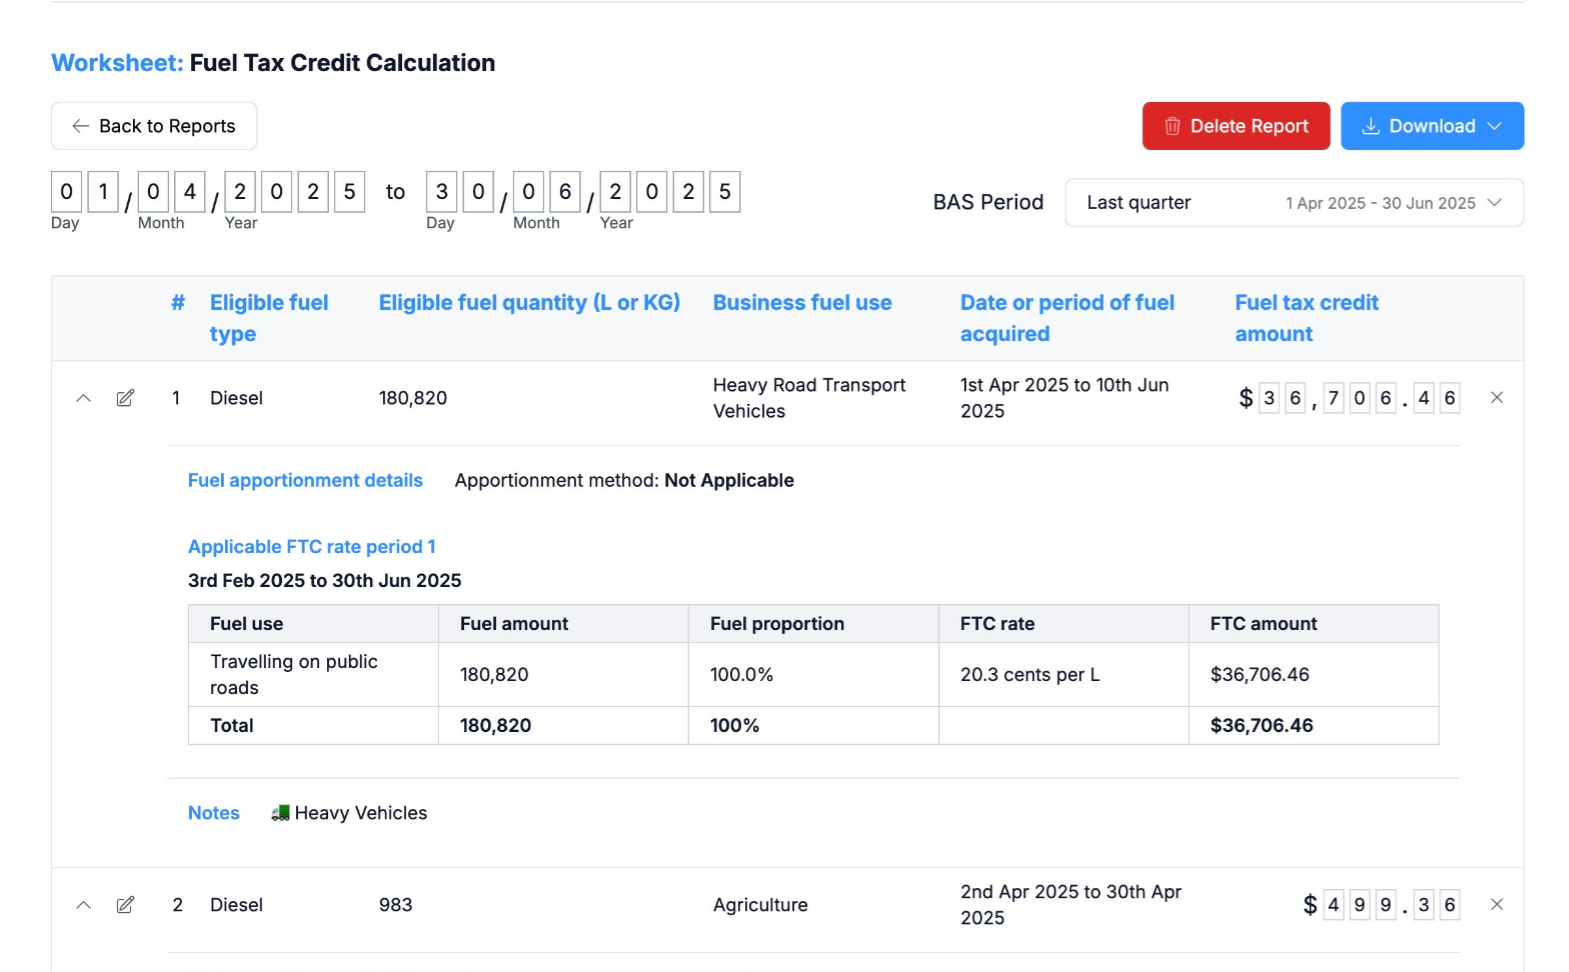The width and height of the screenshot is (1569, 972).
Task: Open Fuel apportionment details link
Action: (305, 481)
